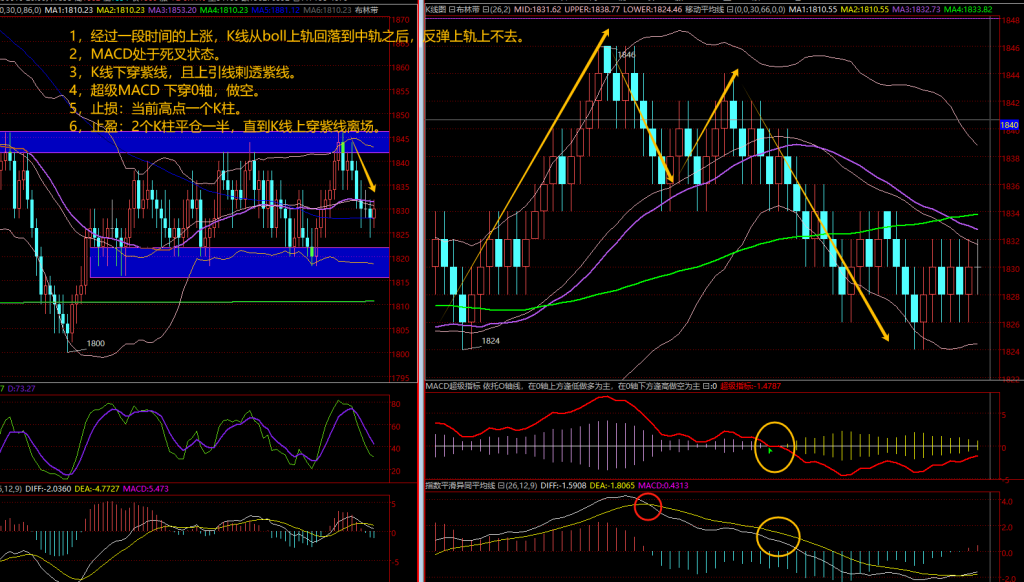Select the 布林带 label in left chart header

pyautogui.click(x=366, y=10)
